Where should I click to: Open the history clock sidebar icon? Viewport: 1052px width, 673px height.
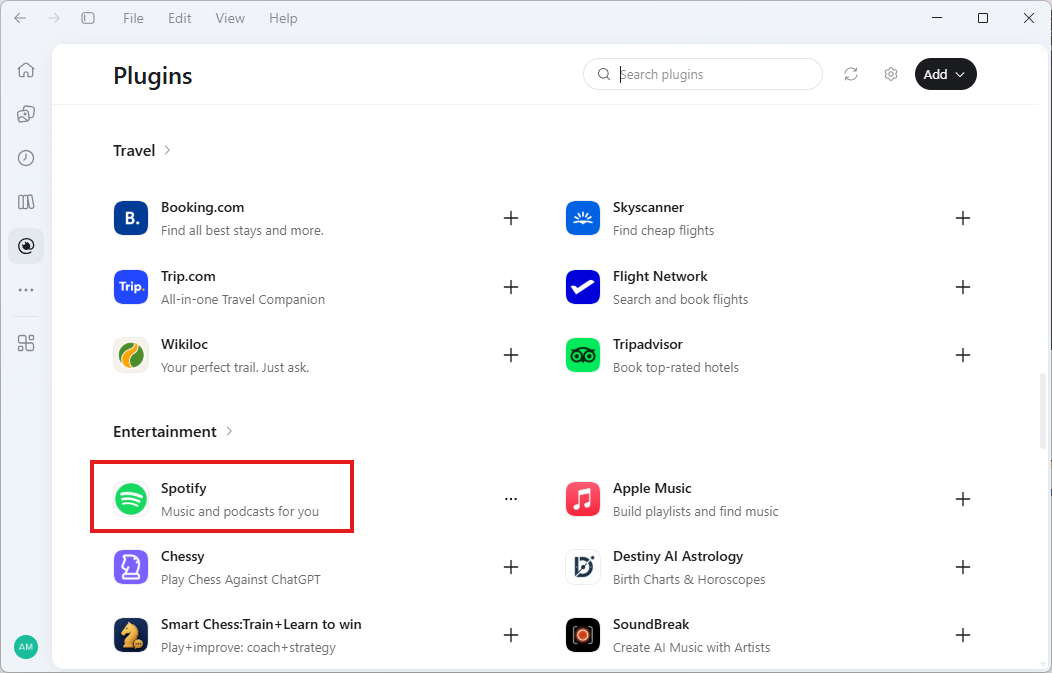click(26, 158)
